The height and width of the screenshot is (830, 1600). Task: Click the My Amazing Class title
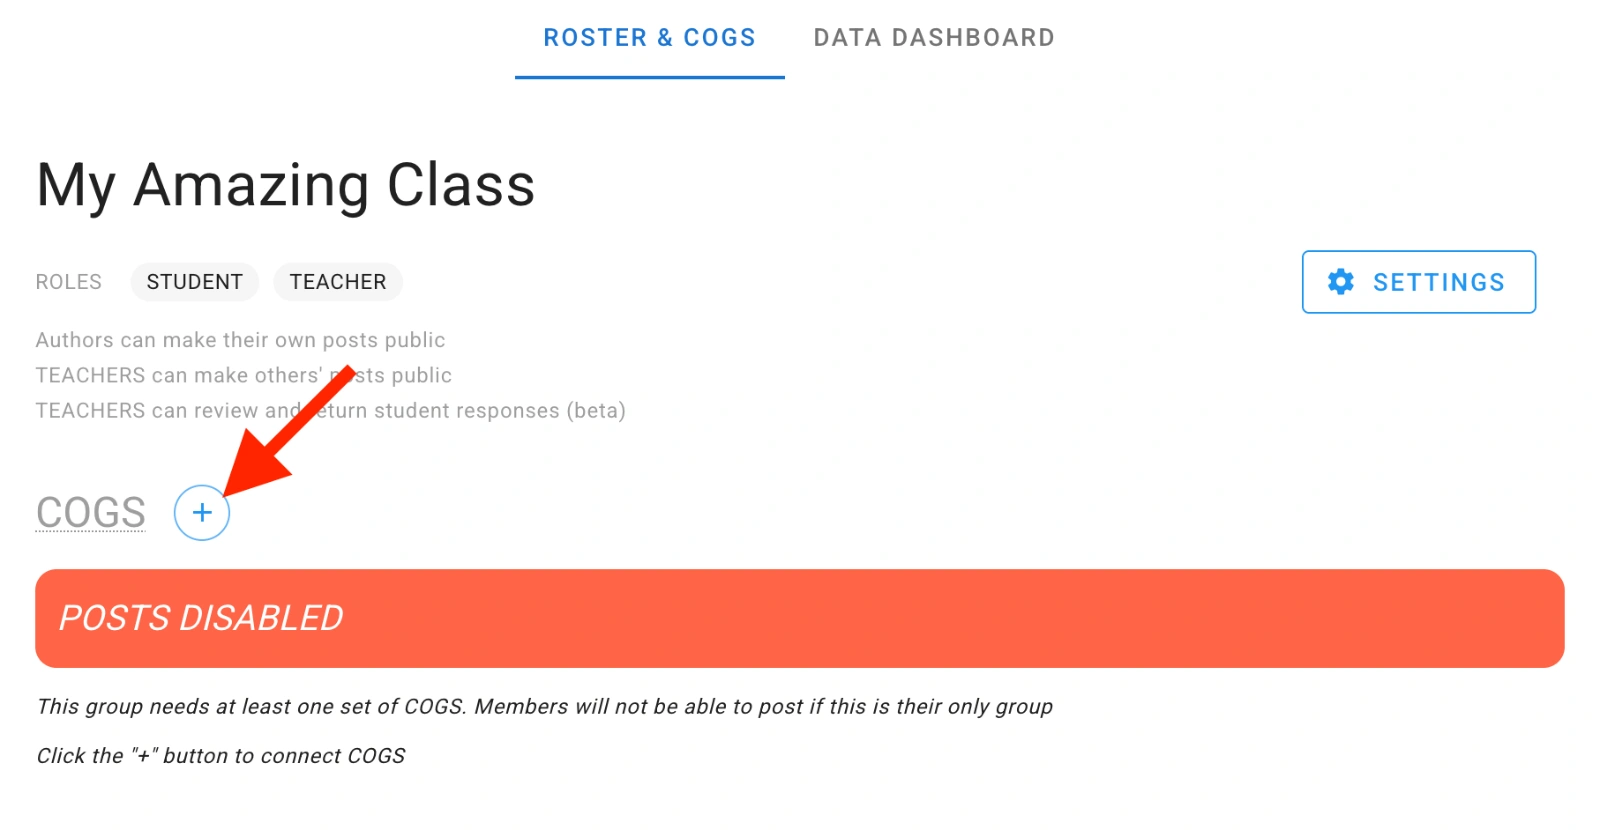[286, 186]
